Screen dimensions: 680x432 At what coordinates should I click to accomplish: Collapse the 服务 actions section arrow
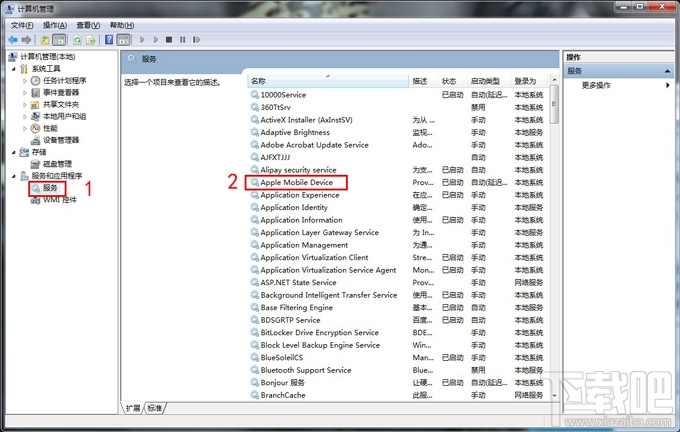(667, 71)
